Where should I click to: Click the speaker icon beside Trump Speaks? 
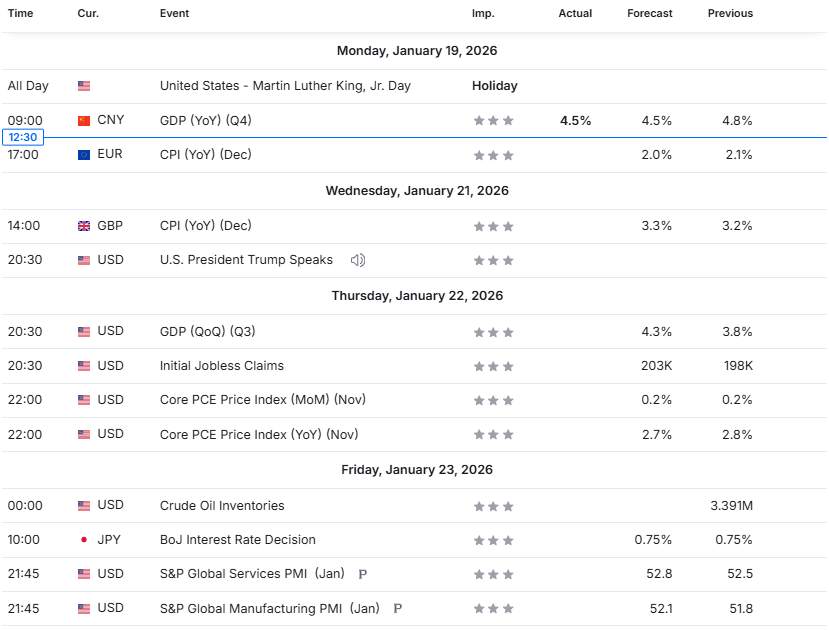[357, 260]
